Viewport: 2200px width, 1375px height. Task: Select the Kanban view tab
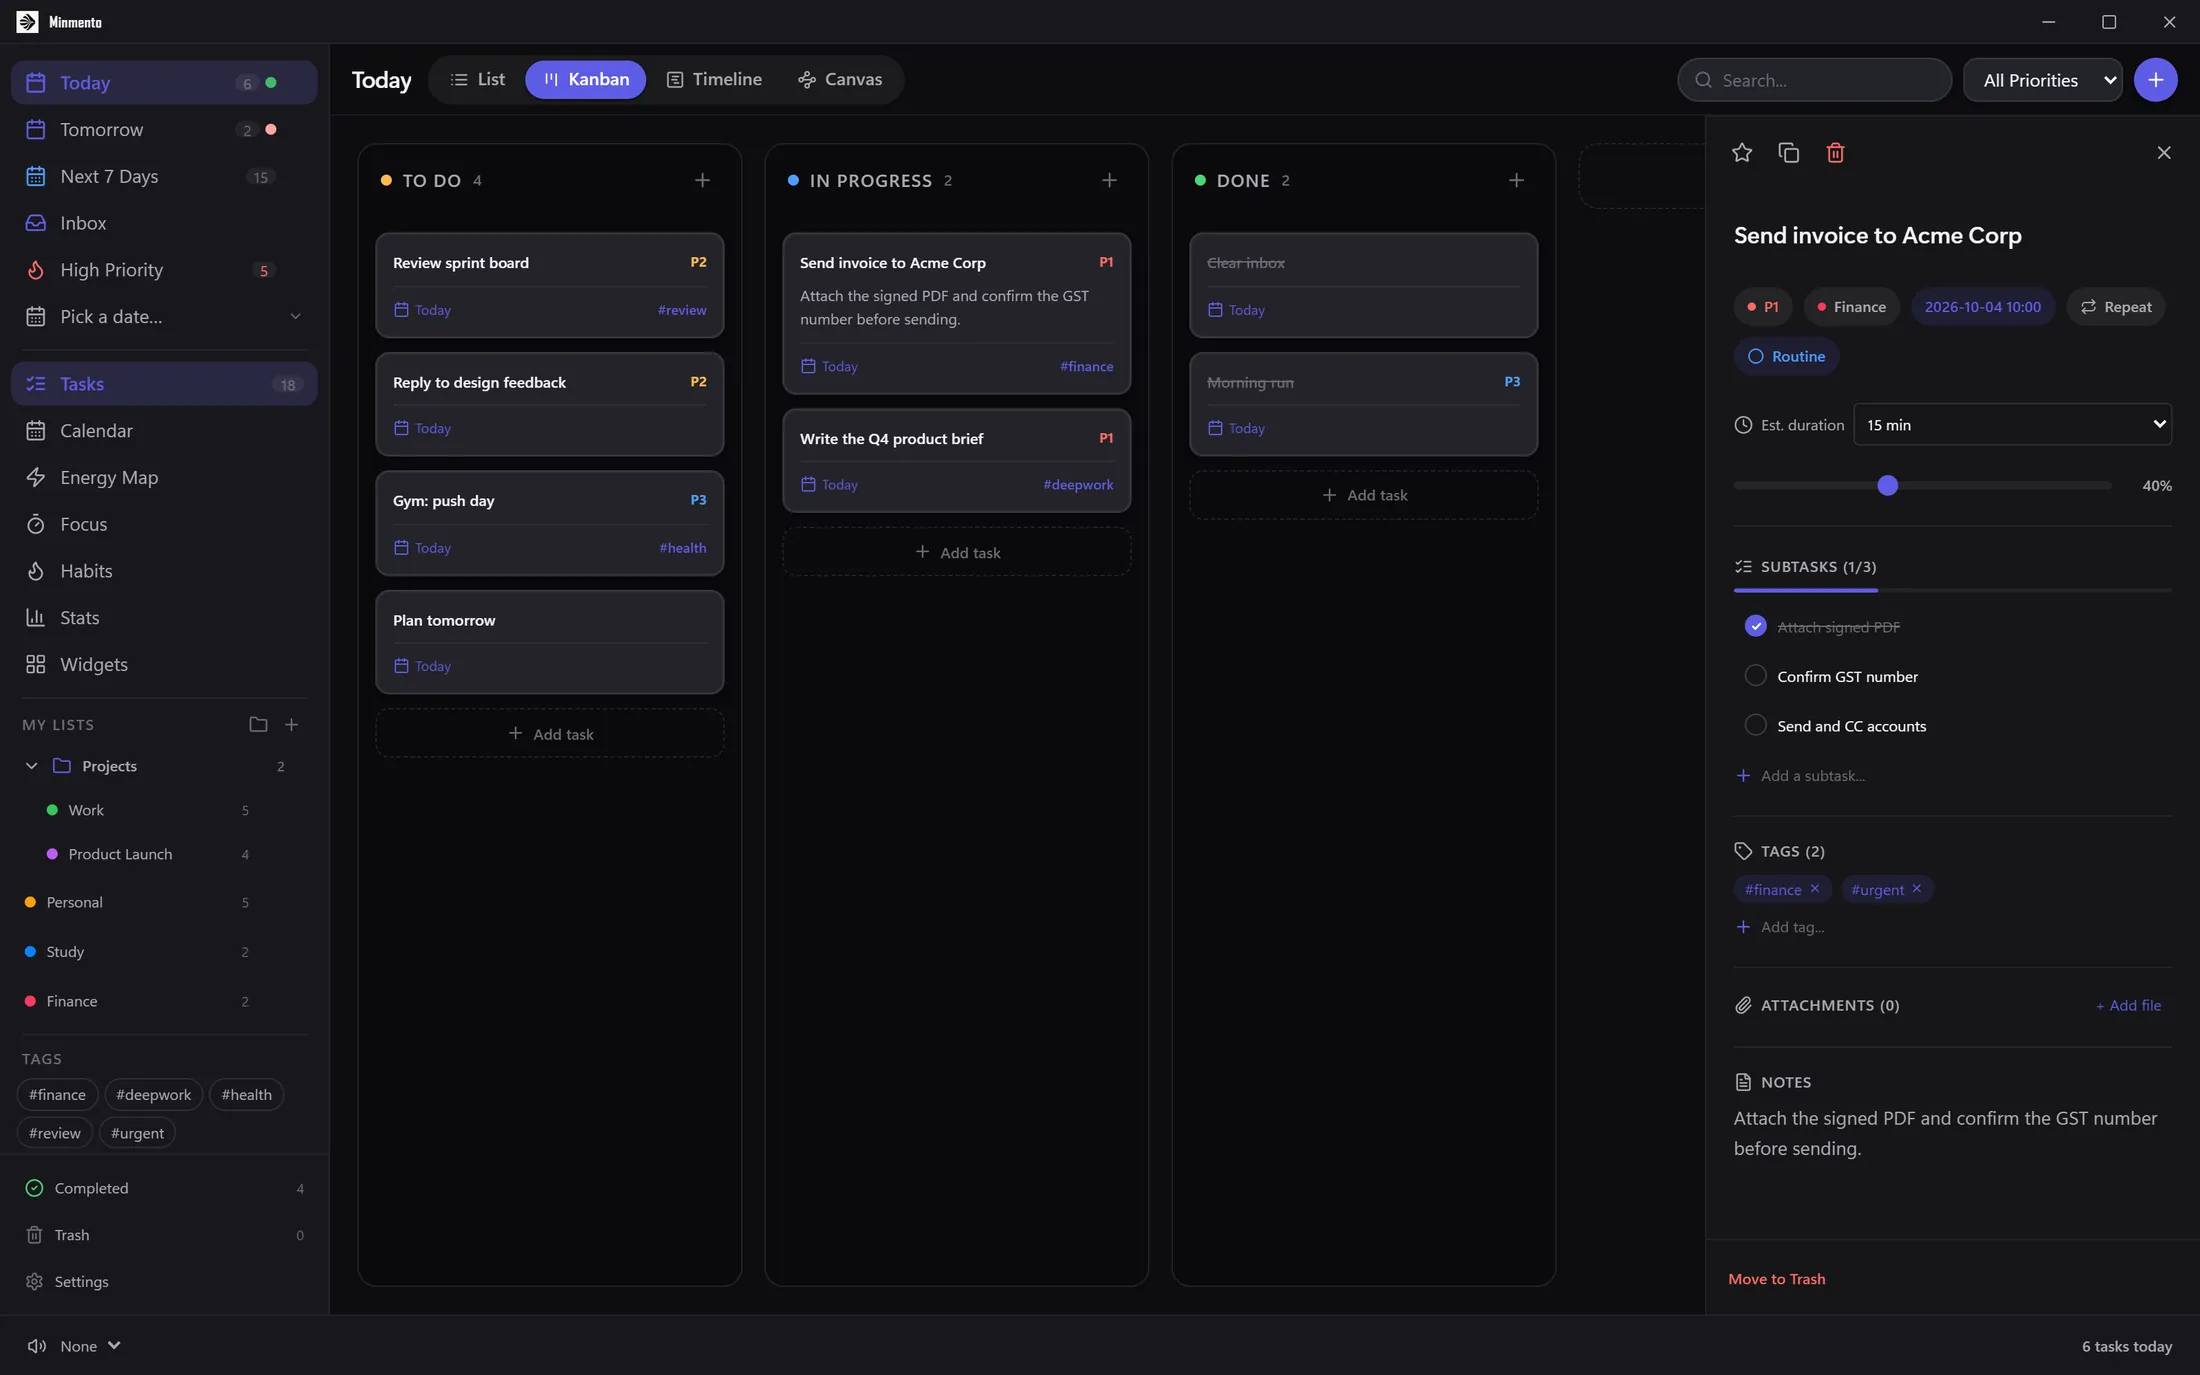coord(586,80)
